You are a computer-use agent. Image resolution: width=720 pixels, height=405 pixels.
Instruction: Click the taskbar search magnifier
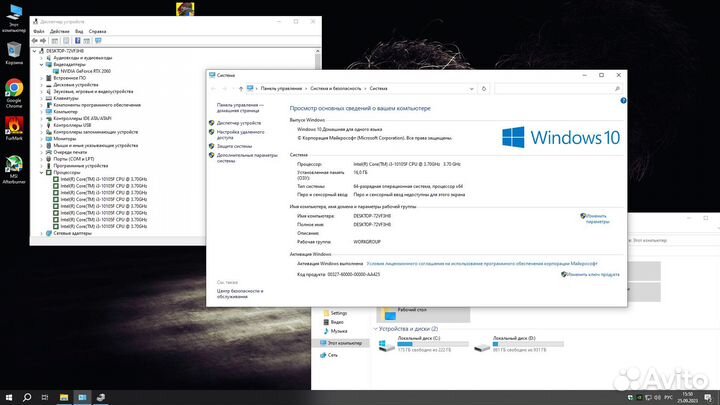(x=27, y=397)
